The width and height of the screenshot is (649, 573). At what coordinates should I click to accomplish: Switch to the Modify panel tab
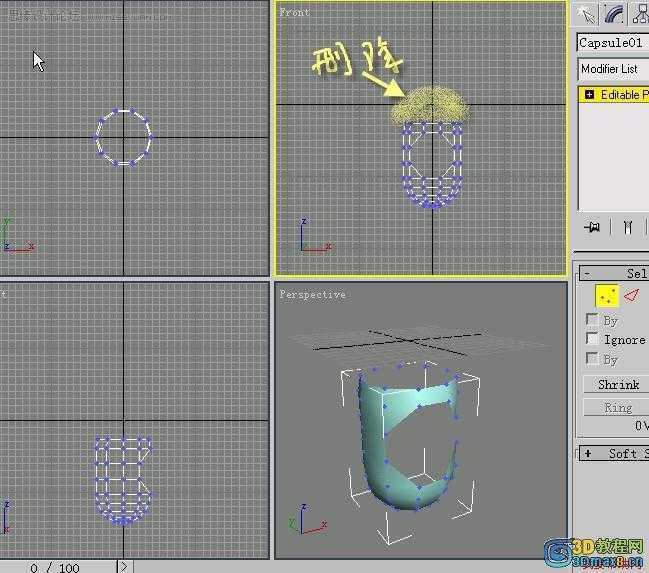pyautogui.click(x=614, y=14)
